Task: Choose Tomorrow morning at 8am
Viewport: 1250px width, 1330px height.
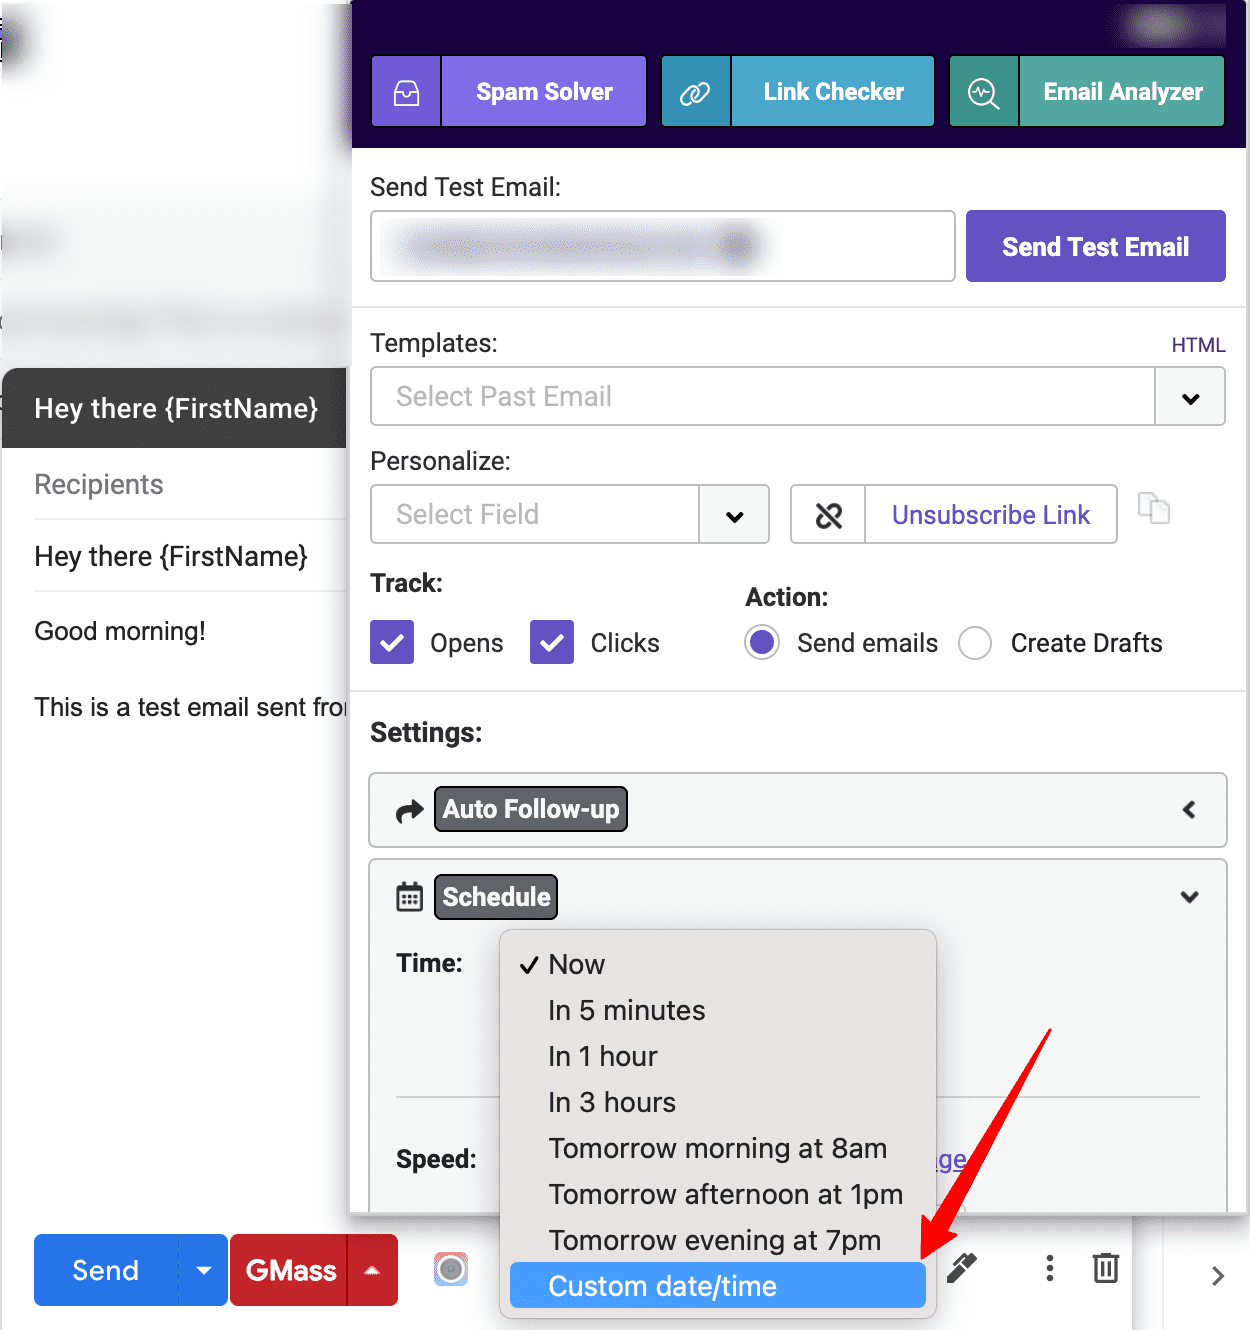Action: coord(717,1148)
